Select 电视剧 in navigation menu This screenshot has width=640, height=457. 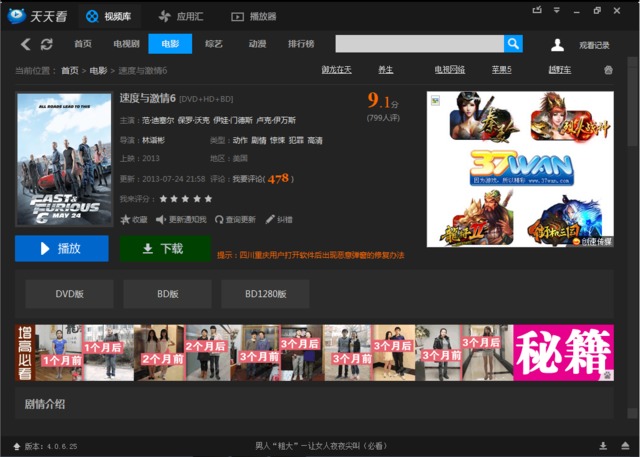pos(126,44)
